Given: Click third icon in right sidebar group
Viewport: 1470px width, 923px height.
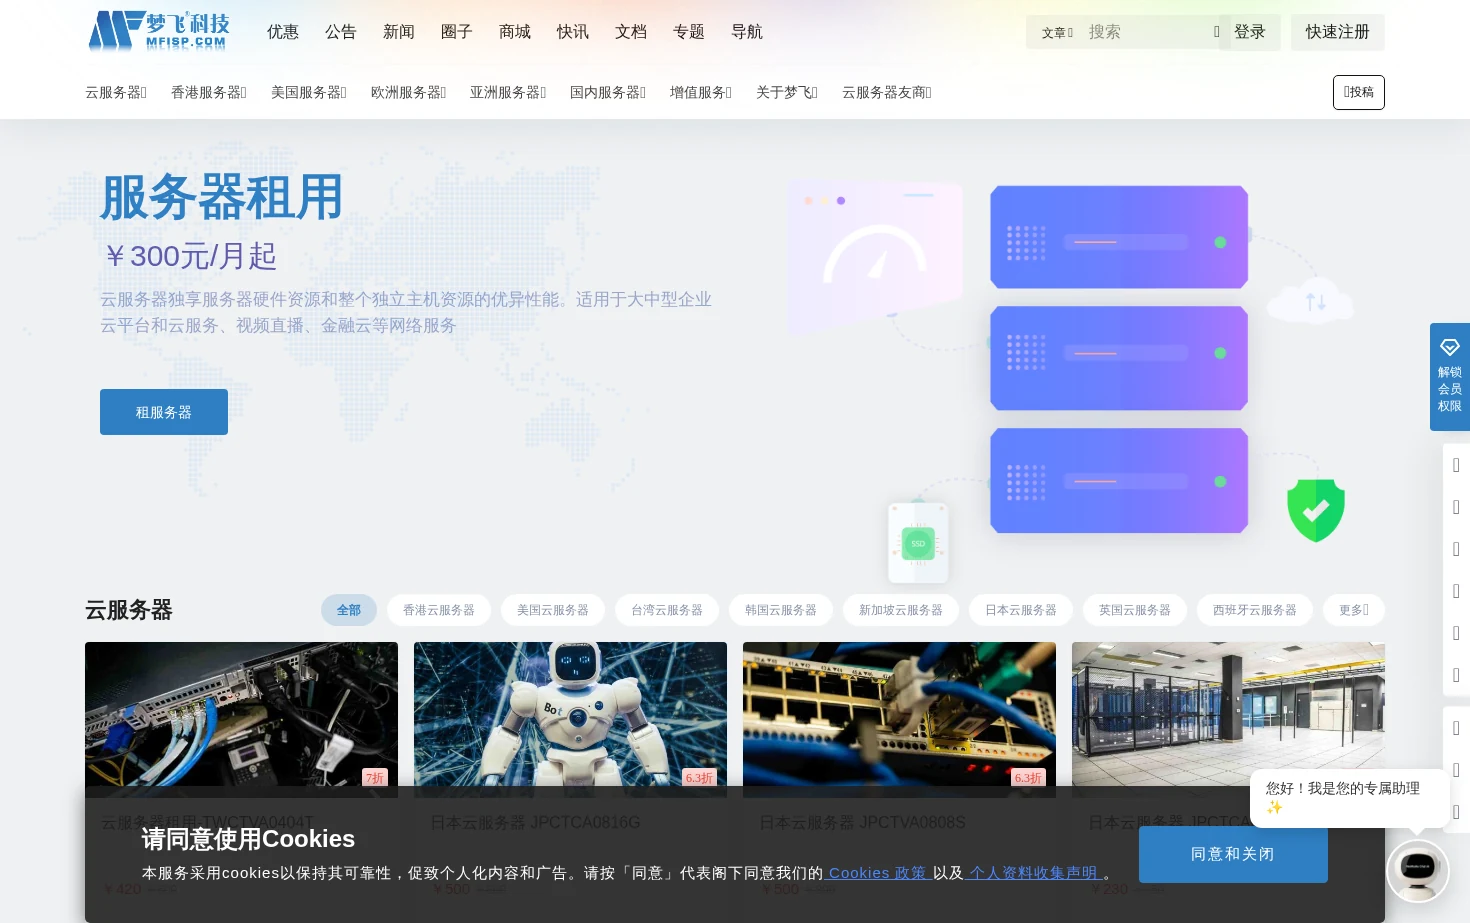Looking at the screenshot, I should click(x=1456, y=549).
